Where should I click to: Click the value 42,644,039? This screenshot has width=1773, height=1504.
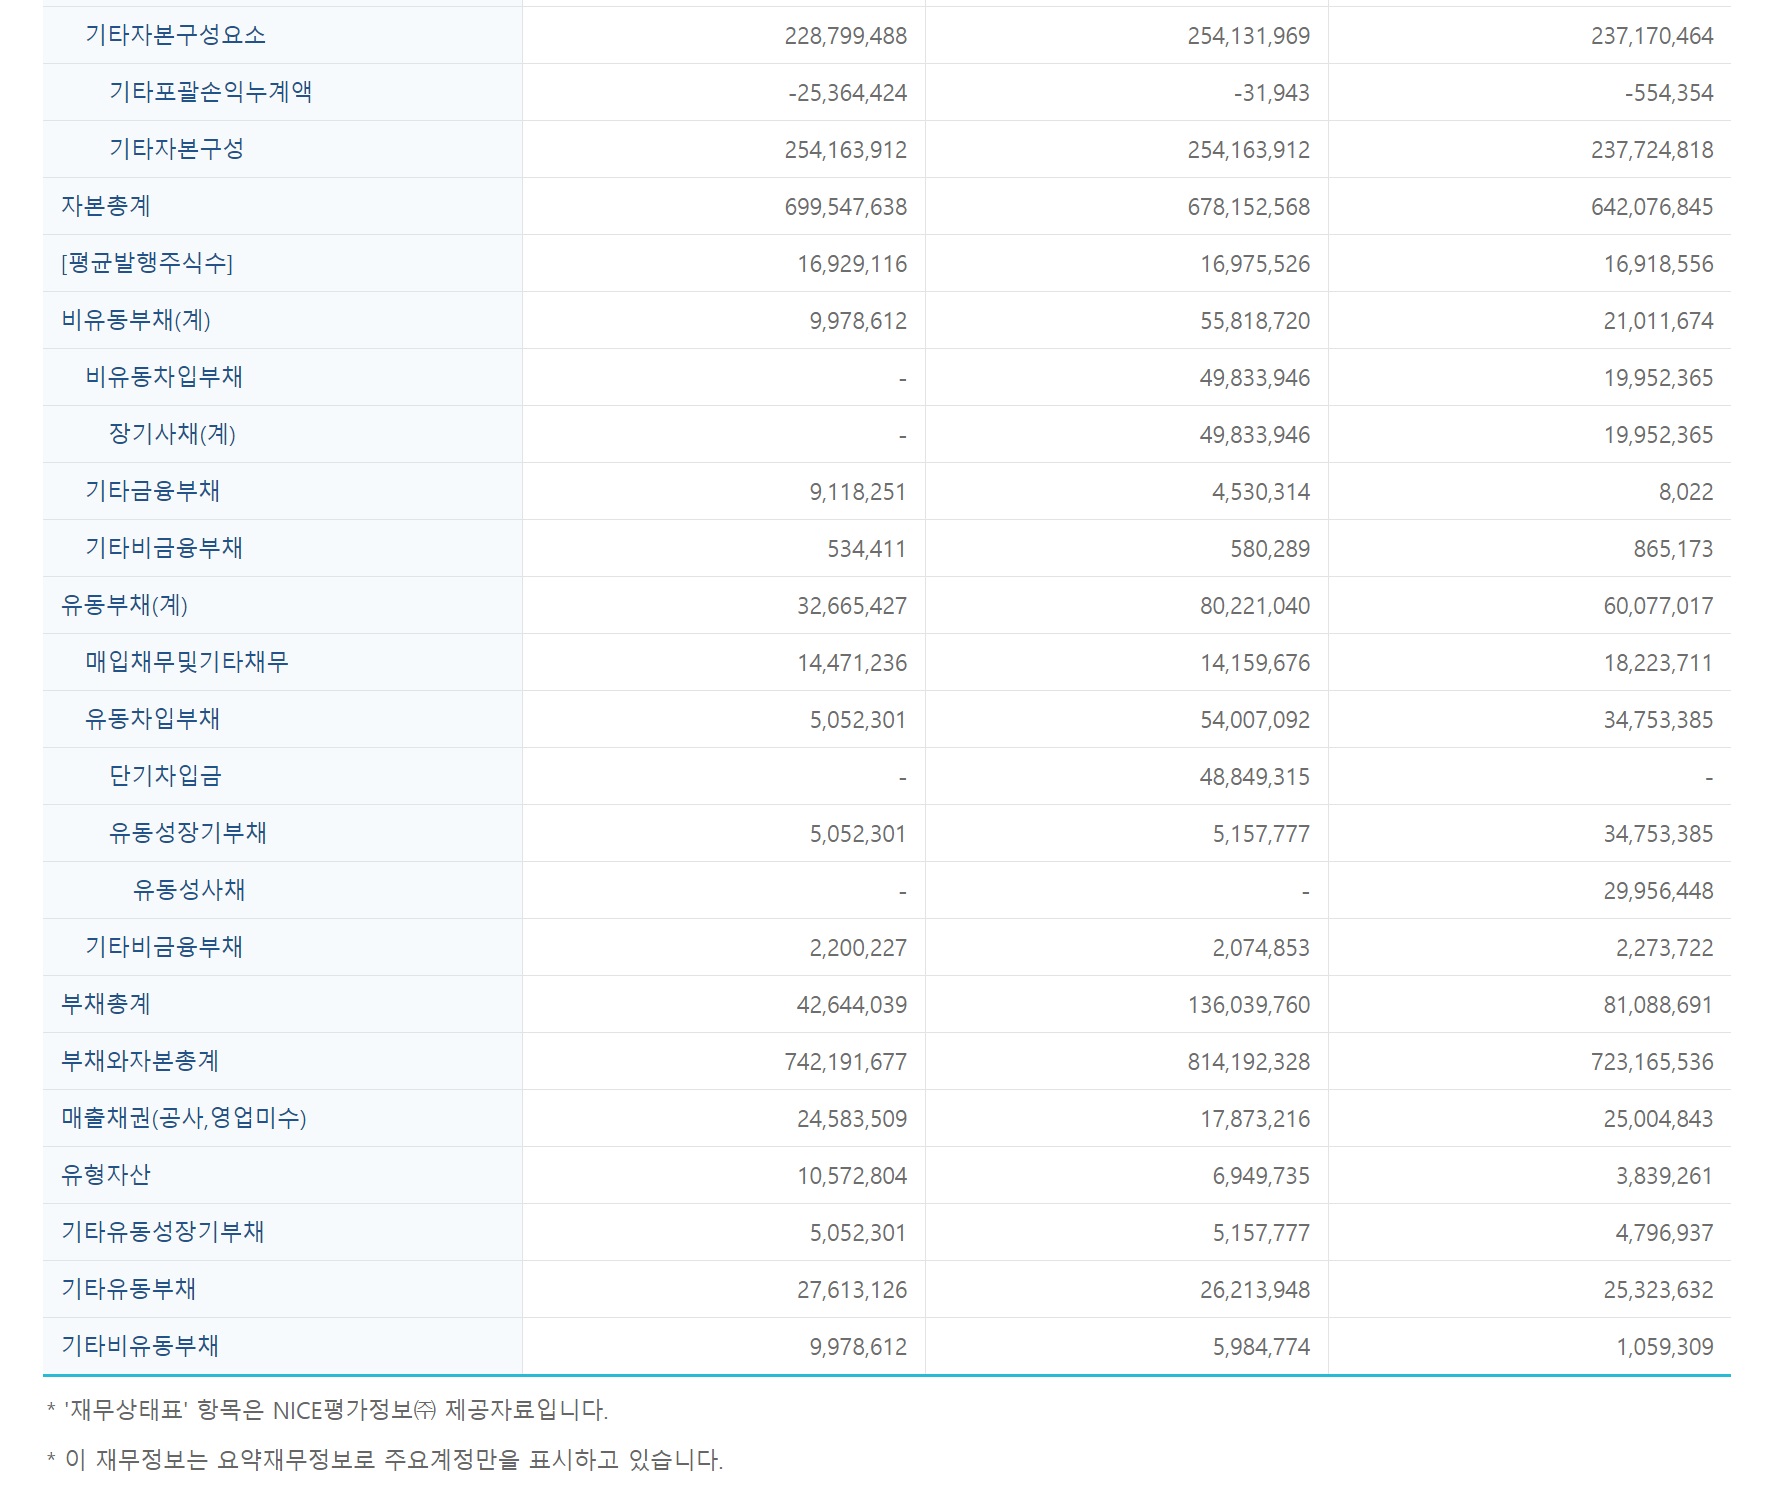point(852,1005)
